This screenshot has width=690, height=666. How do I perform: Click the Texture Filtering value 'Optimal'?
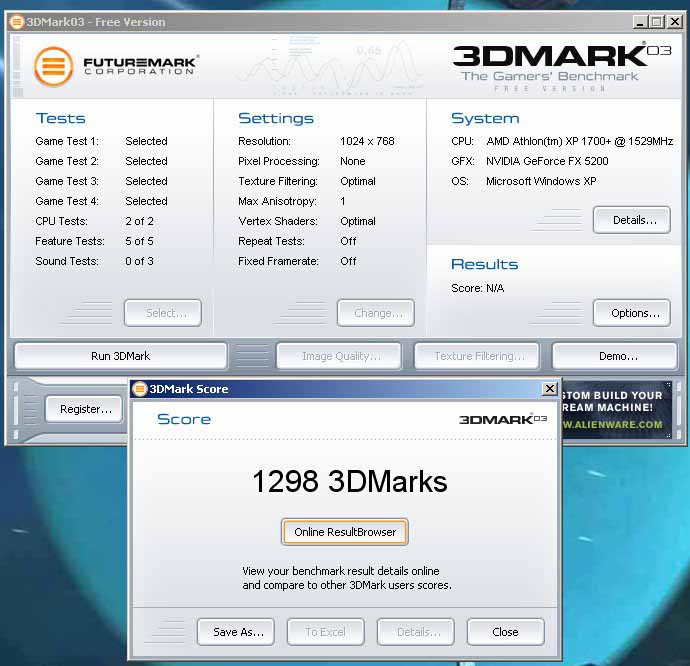coord(358,181)
